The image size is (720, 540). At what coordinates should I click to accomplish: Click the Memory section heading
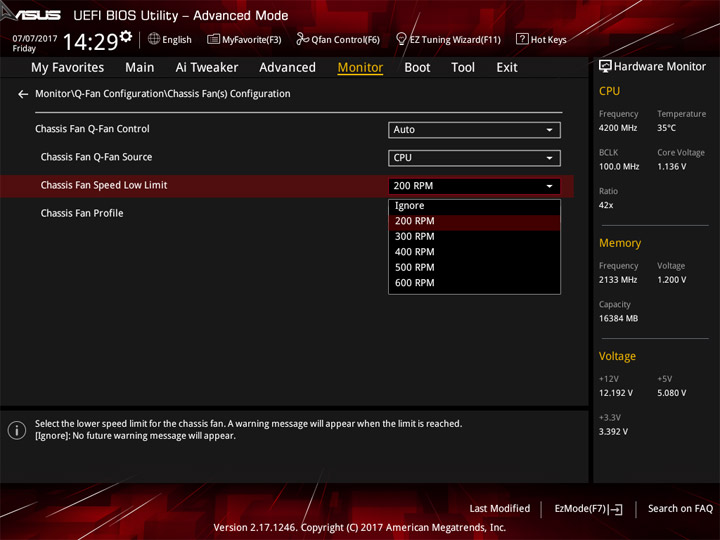620,243
